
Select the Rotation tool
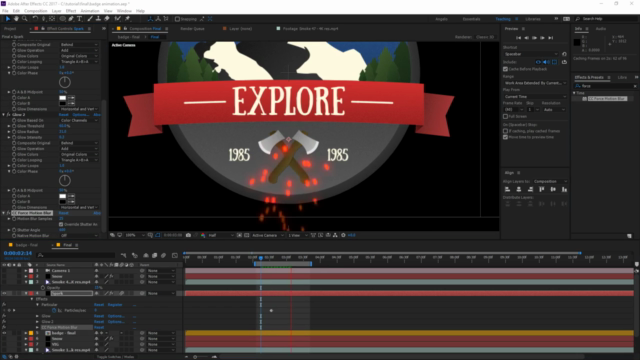pyautogui.click(x=35, y=19)
